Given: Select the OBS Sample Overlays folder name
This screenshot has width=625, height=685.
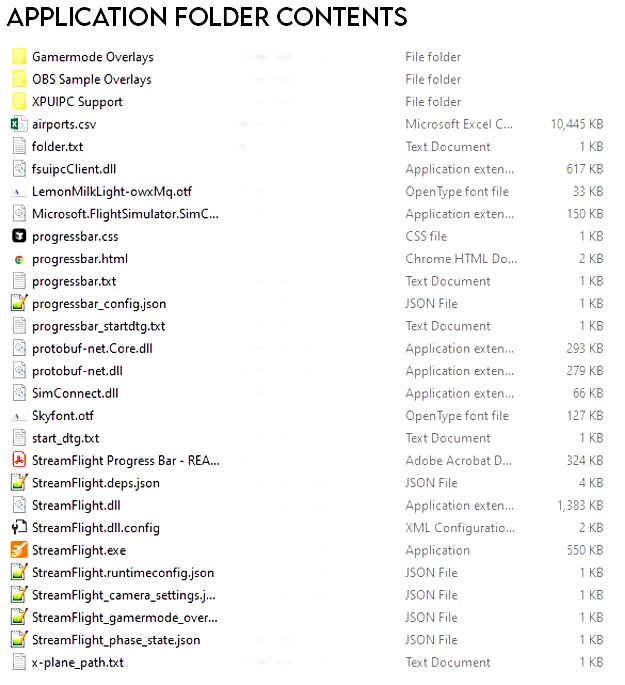Looking at the screenshot, I should [x=92, y=80].
